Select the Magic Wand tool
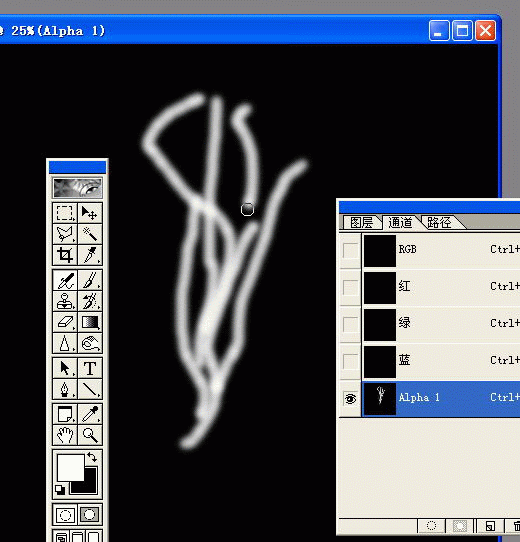520x542 pixels. [x=90, y=234]
